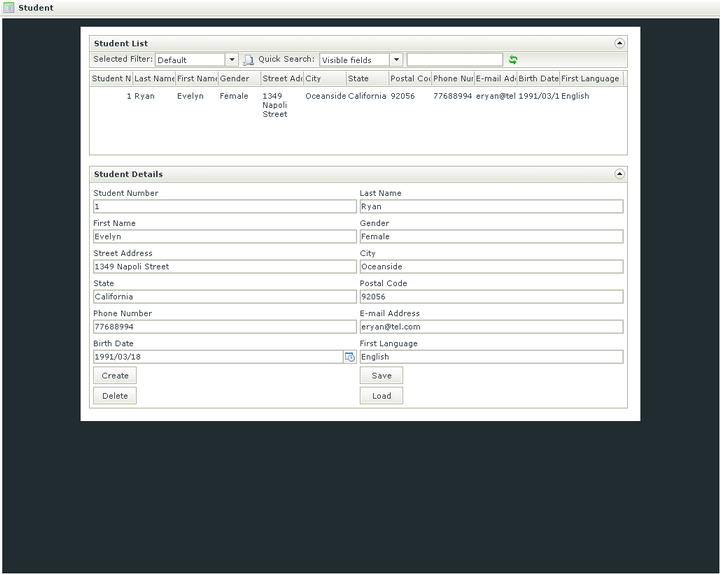Viewport: 720px width, 574px height.
Task: Select the '92056' cell in student list
Action: (403, 96)
